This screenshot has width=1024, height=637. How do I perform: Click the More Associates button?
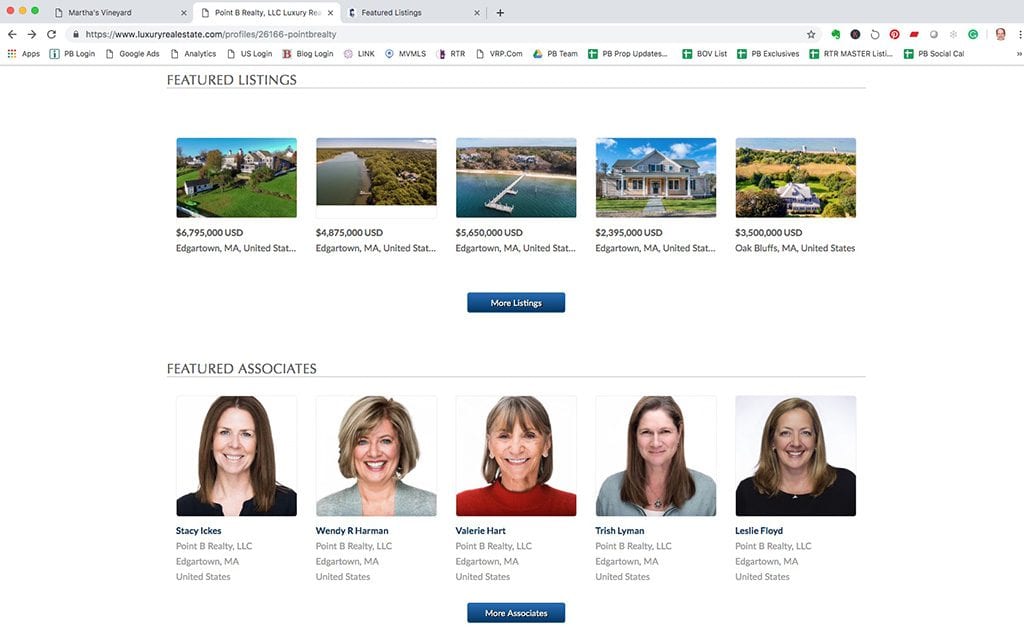click(515, 613)
